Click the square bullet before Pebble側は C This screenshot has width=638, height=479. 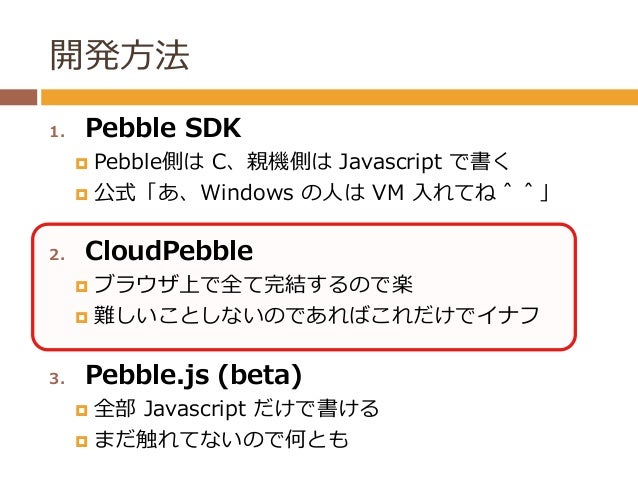(82, 164)
